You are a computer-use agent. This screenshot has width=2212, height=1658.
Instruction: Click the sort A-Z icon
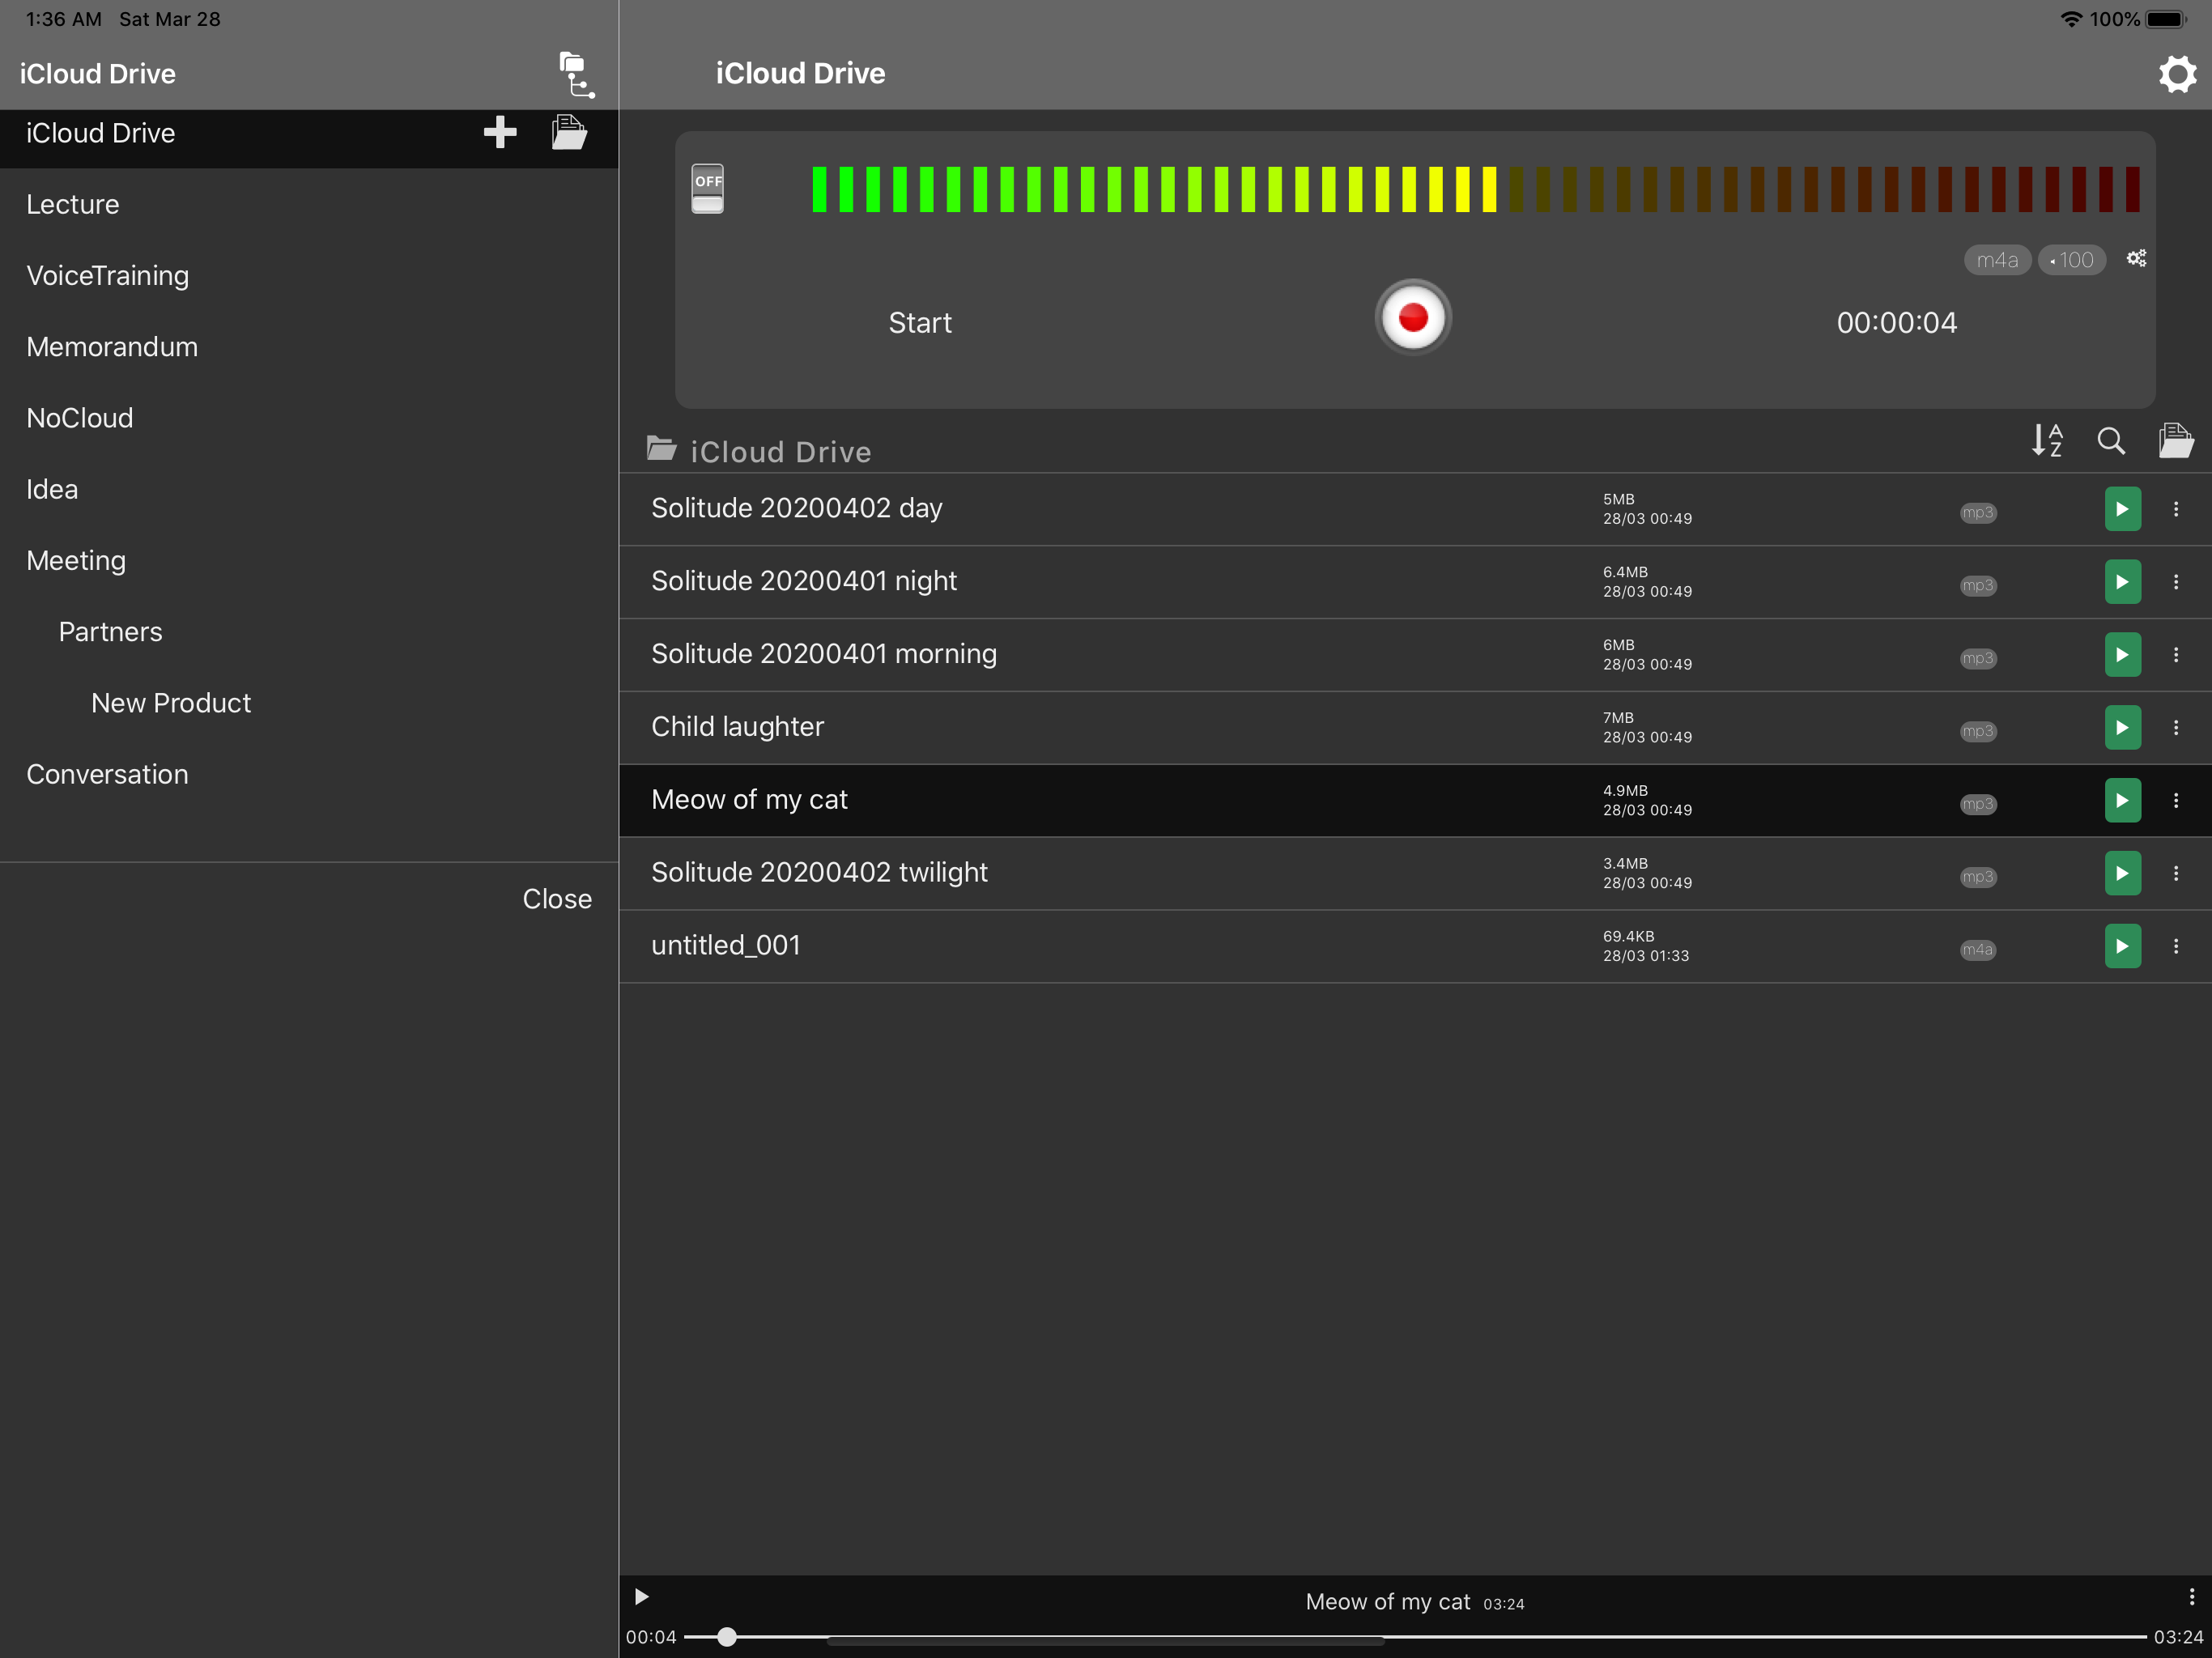(x=2047, y=440)
